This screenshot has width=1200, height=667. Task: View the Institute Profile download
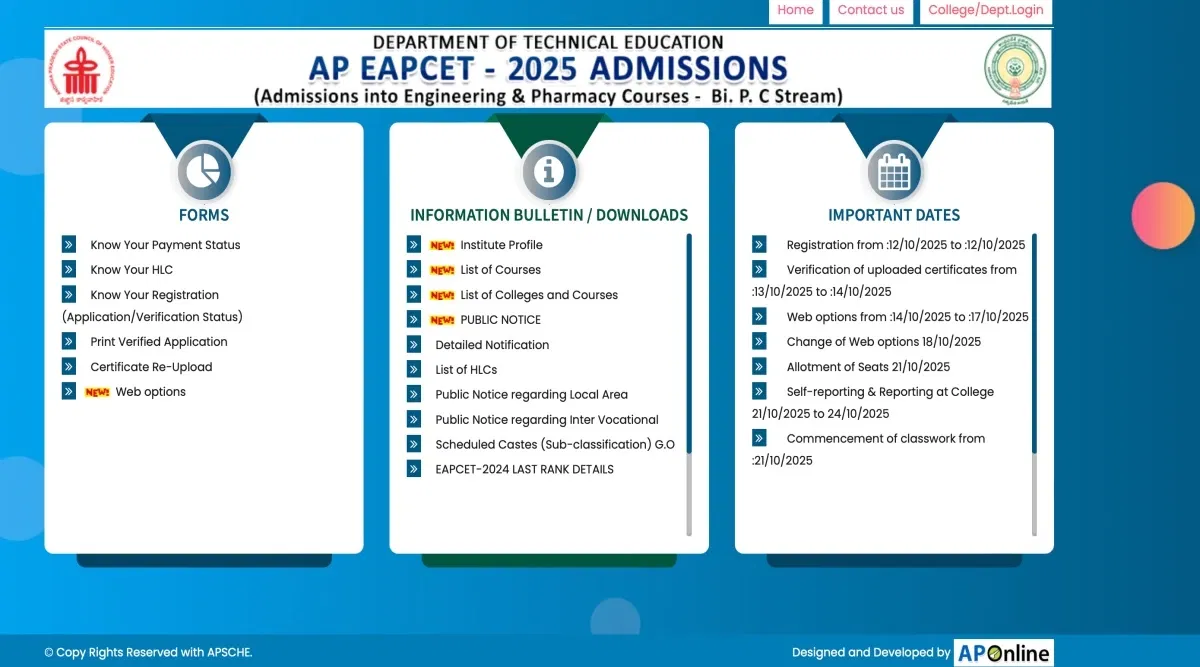click(x=501, y=245)
